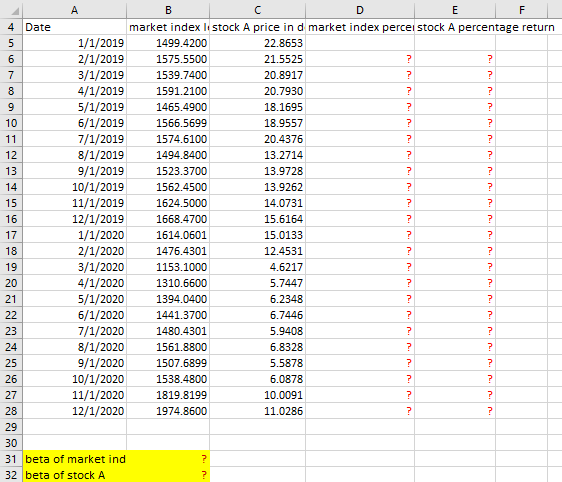Click the '?' in column D row 28

point(409,411)
